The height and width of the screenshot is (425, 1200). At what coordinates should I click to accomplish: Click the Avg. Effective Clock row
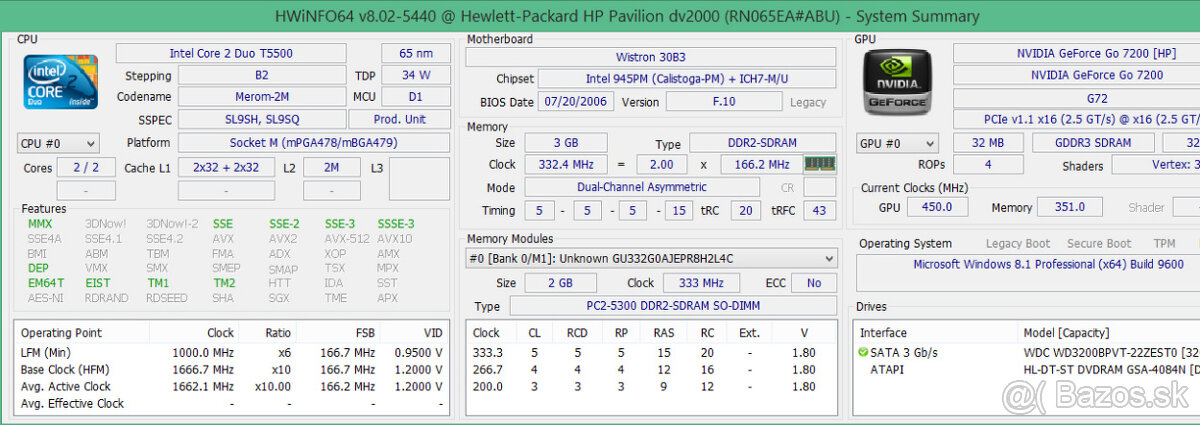(x=231, y=404)
